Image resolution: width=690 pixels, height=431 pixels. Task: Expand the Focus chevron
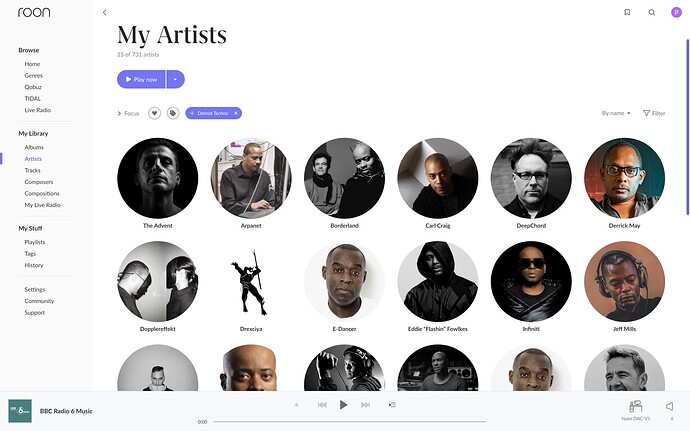[119, 113]
